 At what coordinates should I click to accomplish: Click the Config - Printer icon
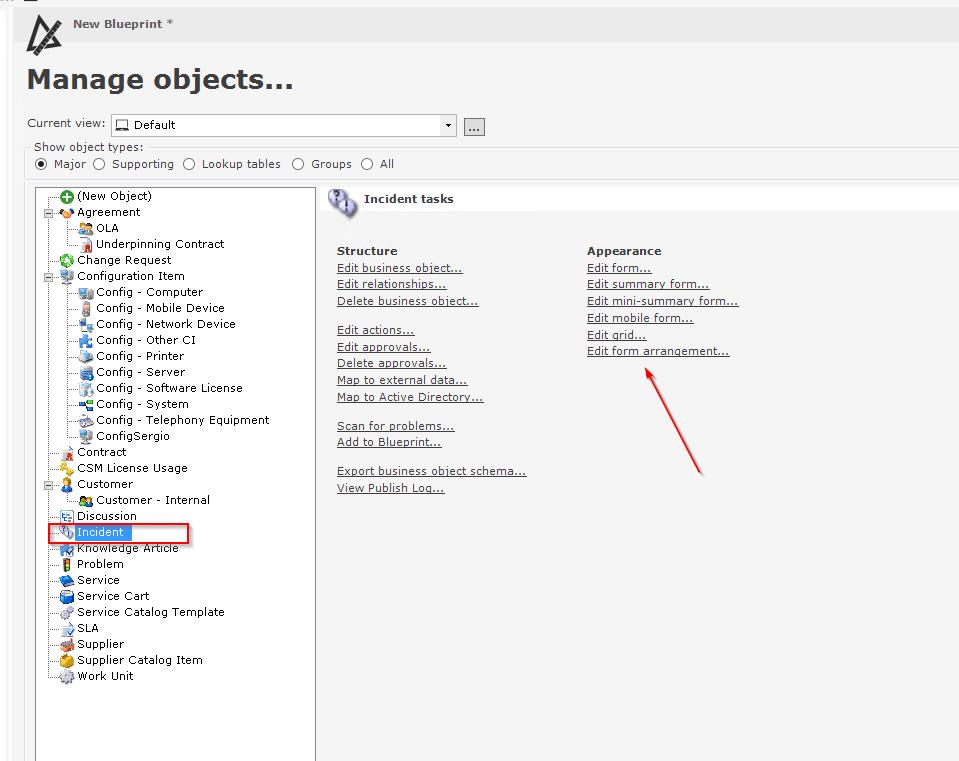pyautogui.click(x=86, y=356)
